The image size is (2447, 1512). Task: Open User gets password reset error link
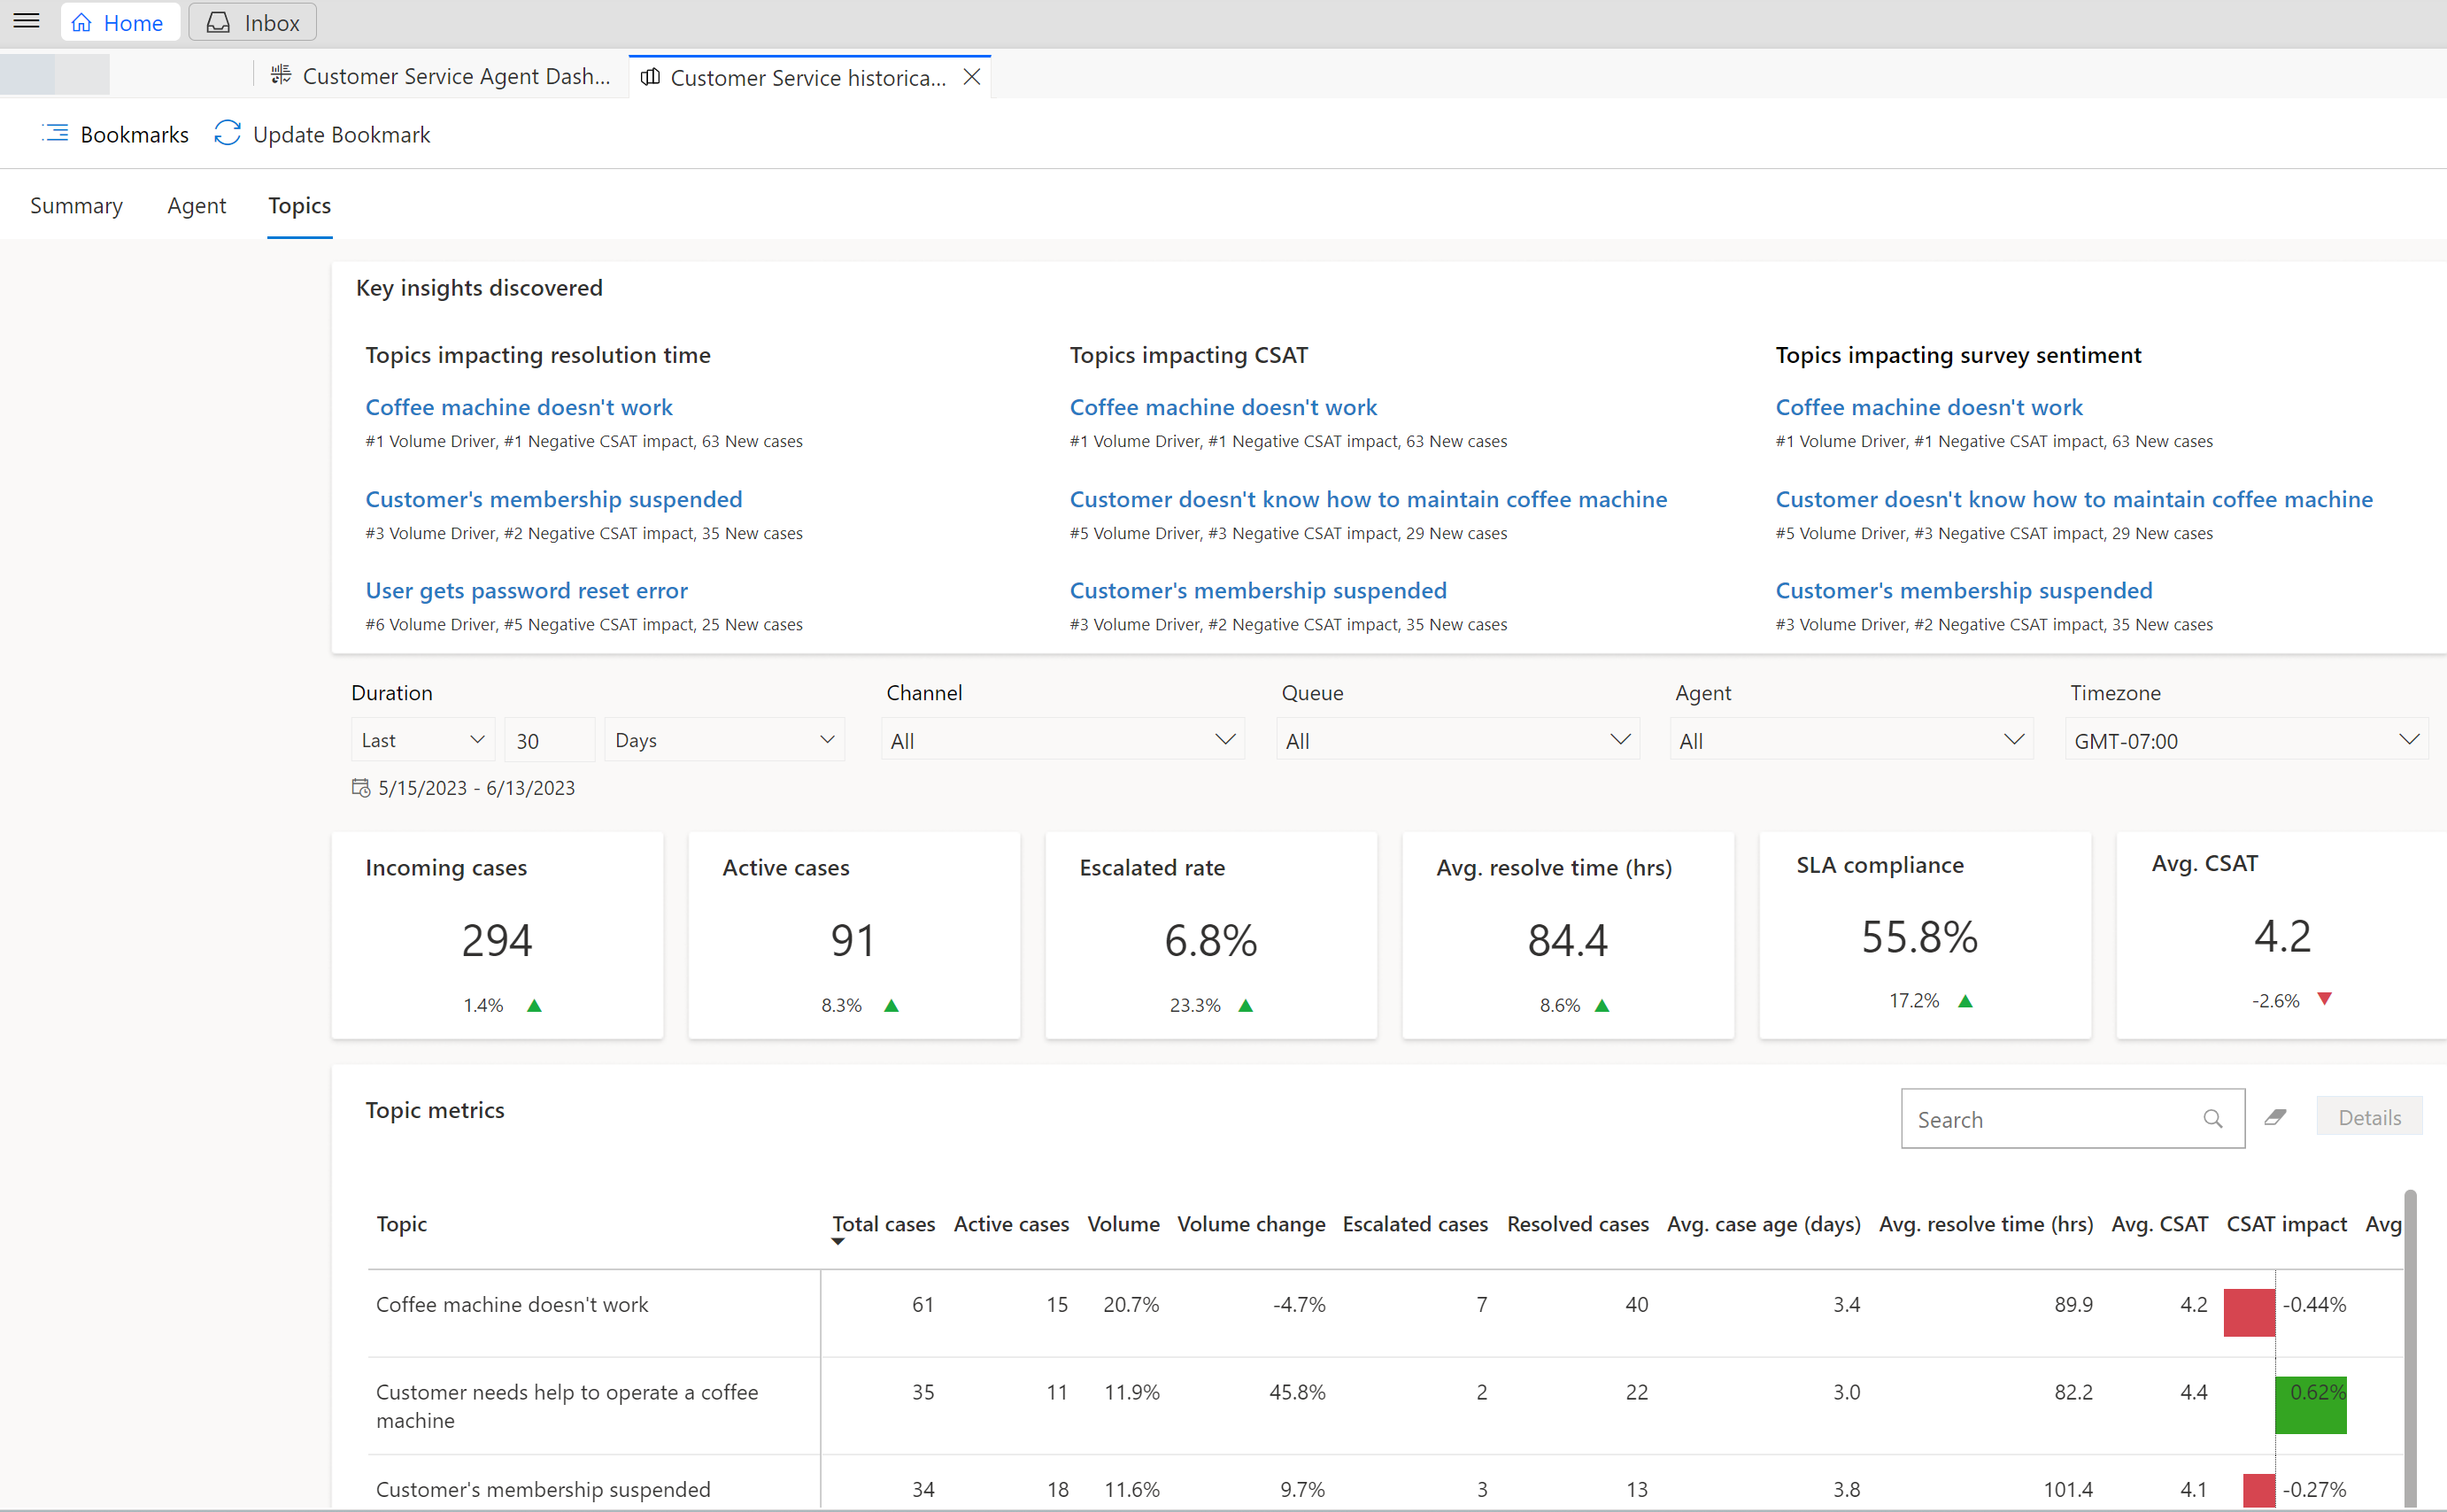[x=527, y=590]
